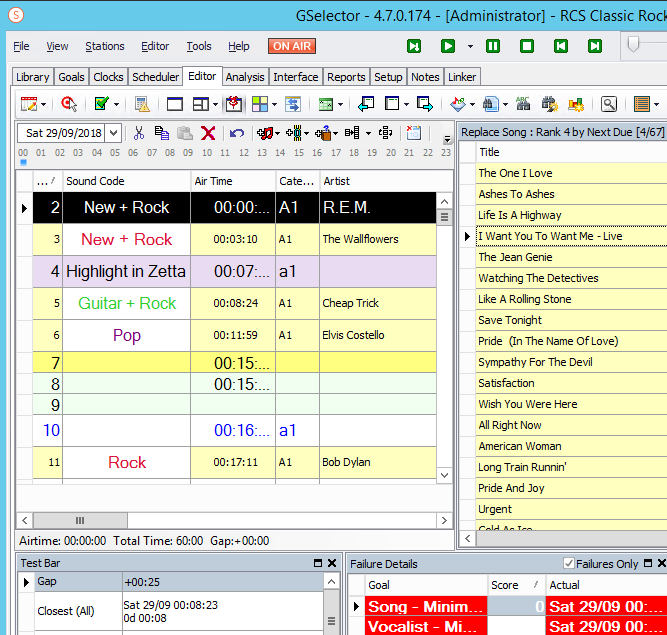This screenshot has width=667, height=635.
Task: Jump to hour 12 in timeline
Action: click(x=244, y=153)
